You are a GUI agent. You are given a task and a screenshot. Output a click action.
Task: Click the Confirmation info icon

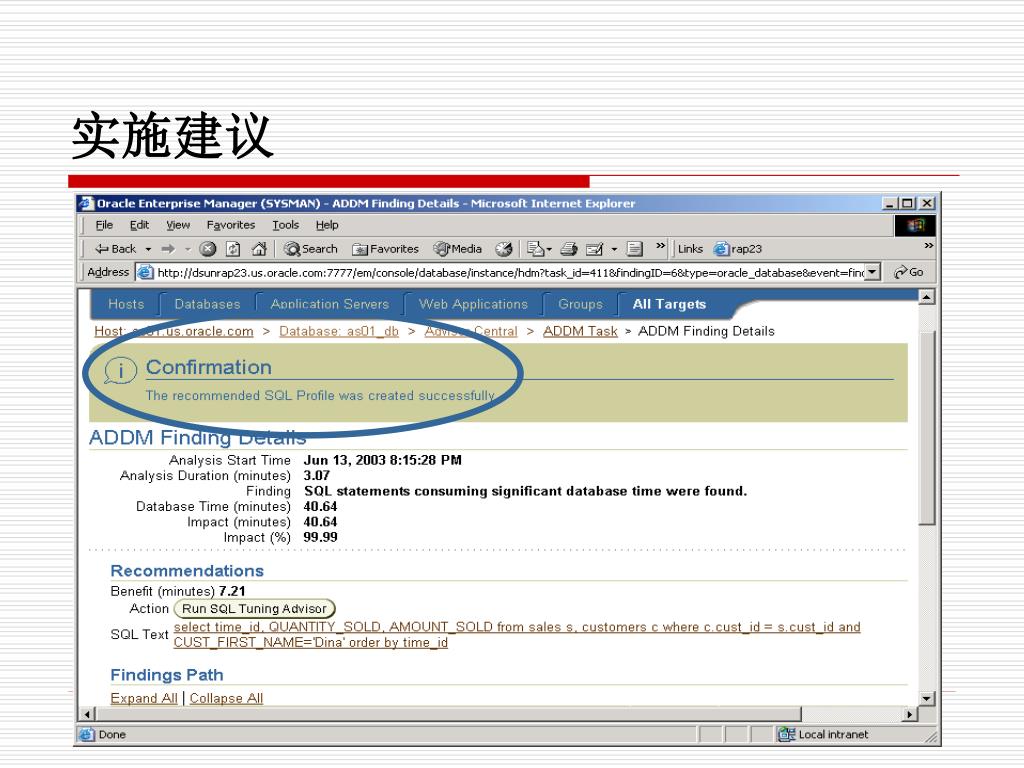point(120,370)
